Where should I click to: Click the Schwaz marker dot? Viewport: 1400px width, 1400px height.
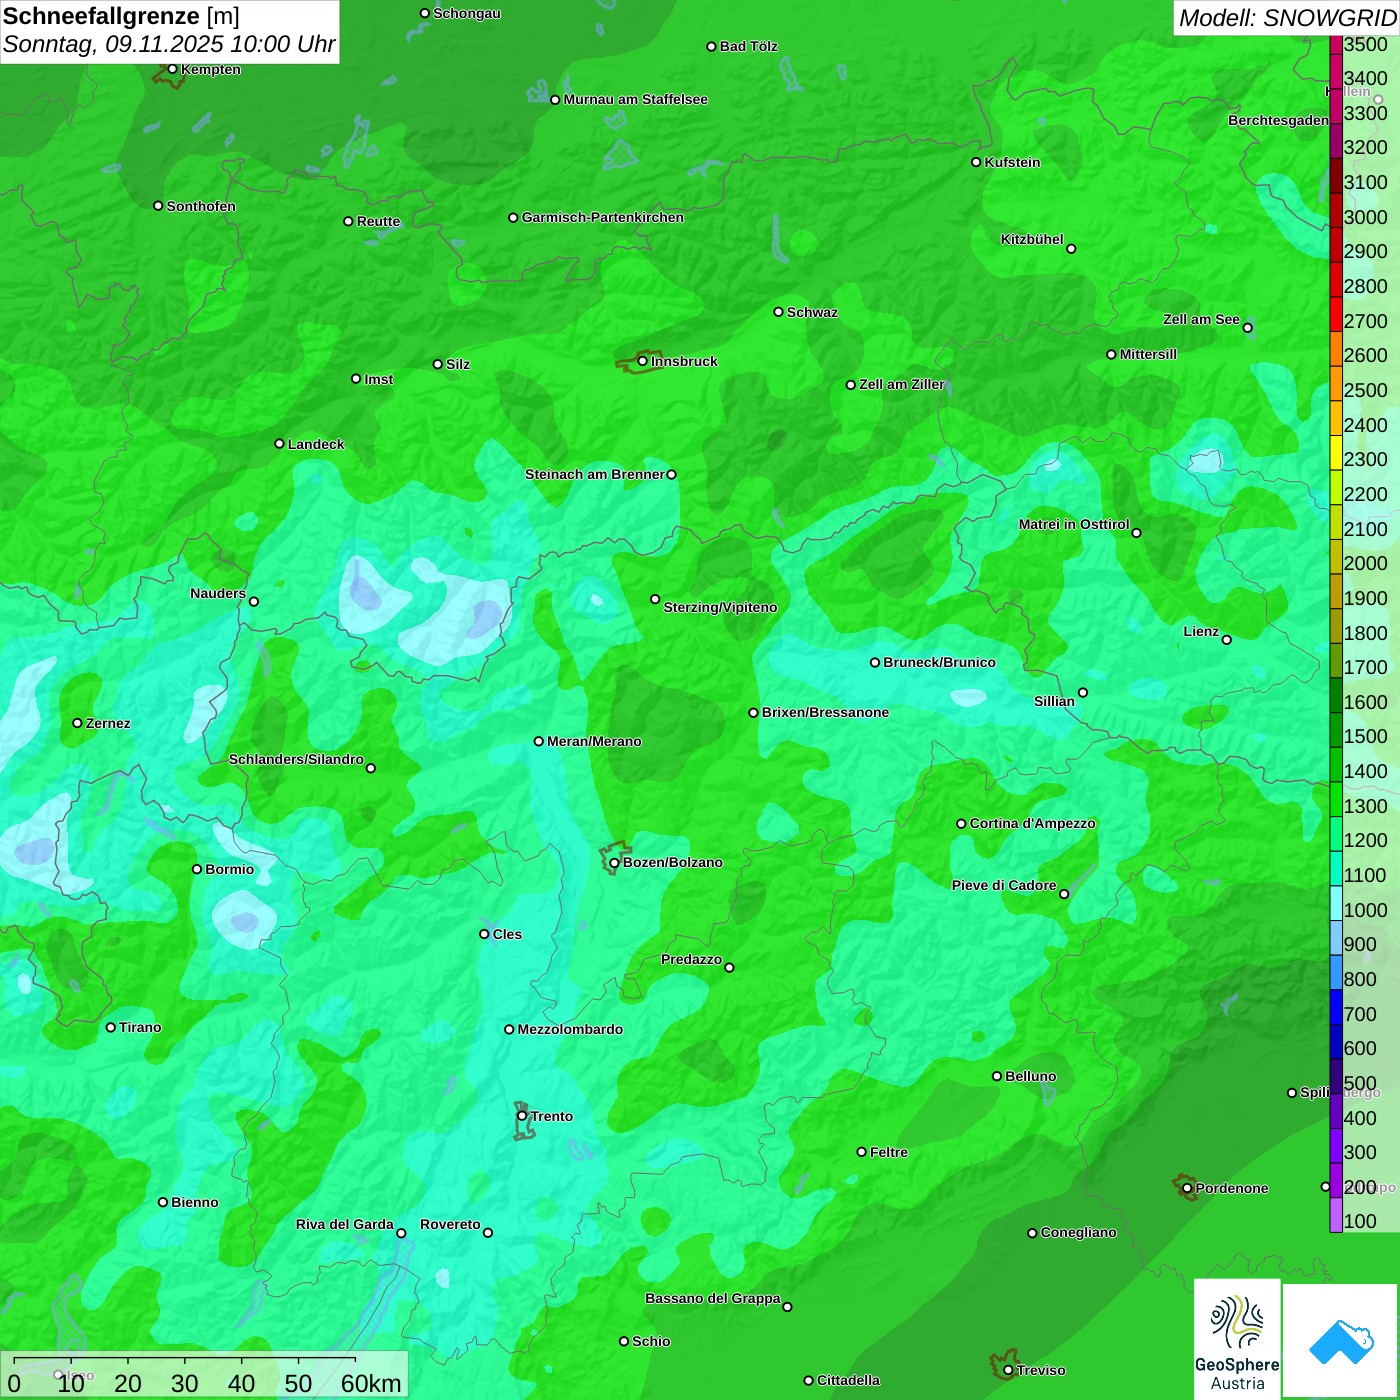pos(778,312)
